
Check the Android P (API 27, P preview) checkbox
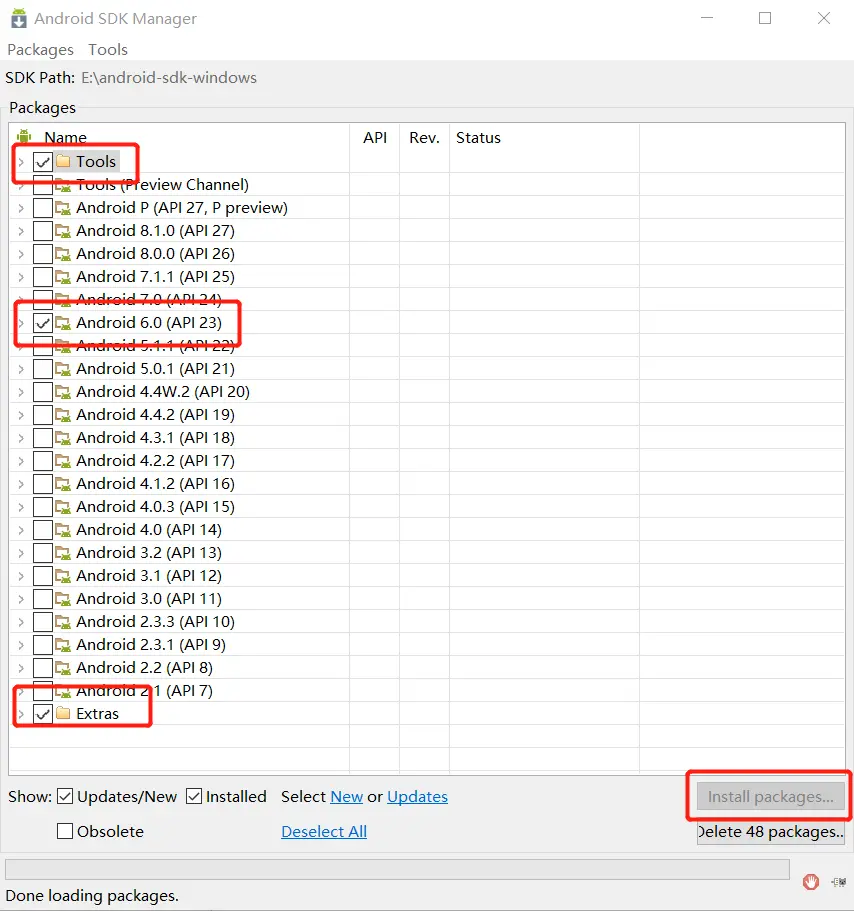pyautogui.click(x=43, y=207)
